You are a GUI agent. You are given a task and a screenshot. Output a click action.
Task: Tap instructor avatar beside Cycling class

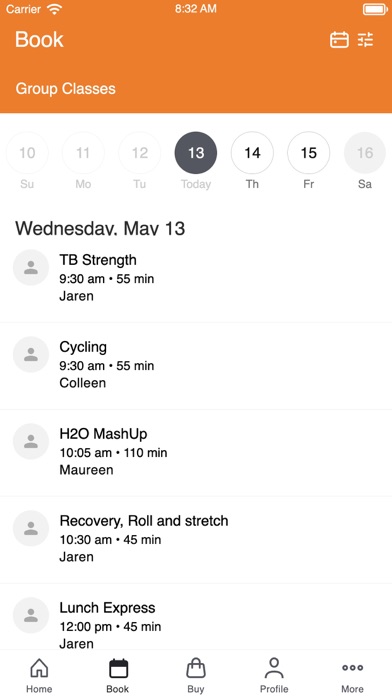(x=31, y=354)
